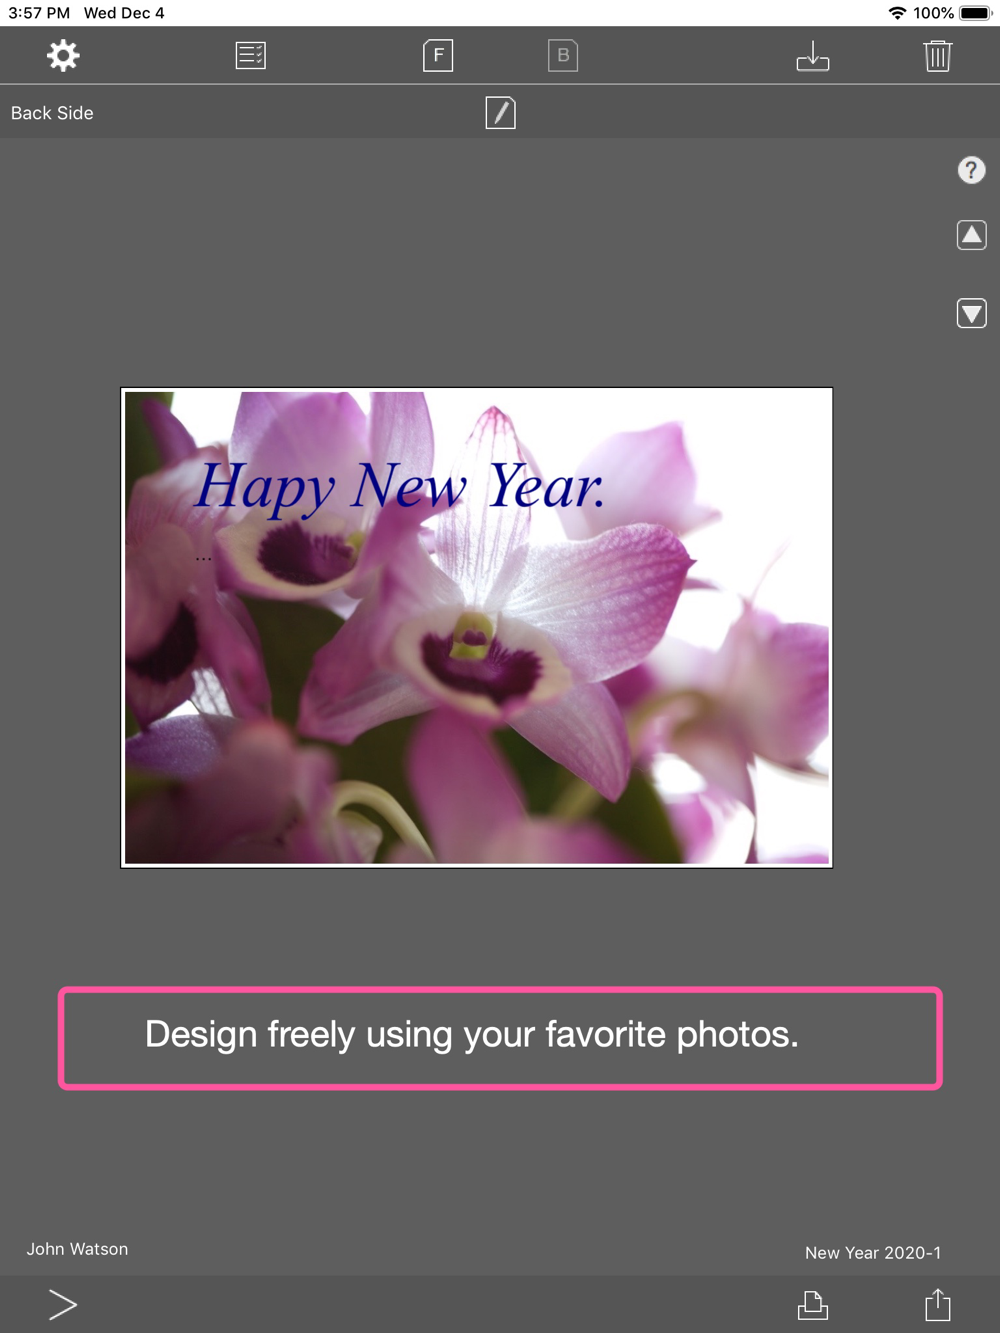Viewport: 1000px width, 1333px height.
Task: Tap the up triangle arrow button
Action: tap(971, 235)
